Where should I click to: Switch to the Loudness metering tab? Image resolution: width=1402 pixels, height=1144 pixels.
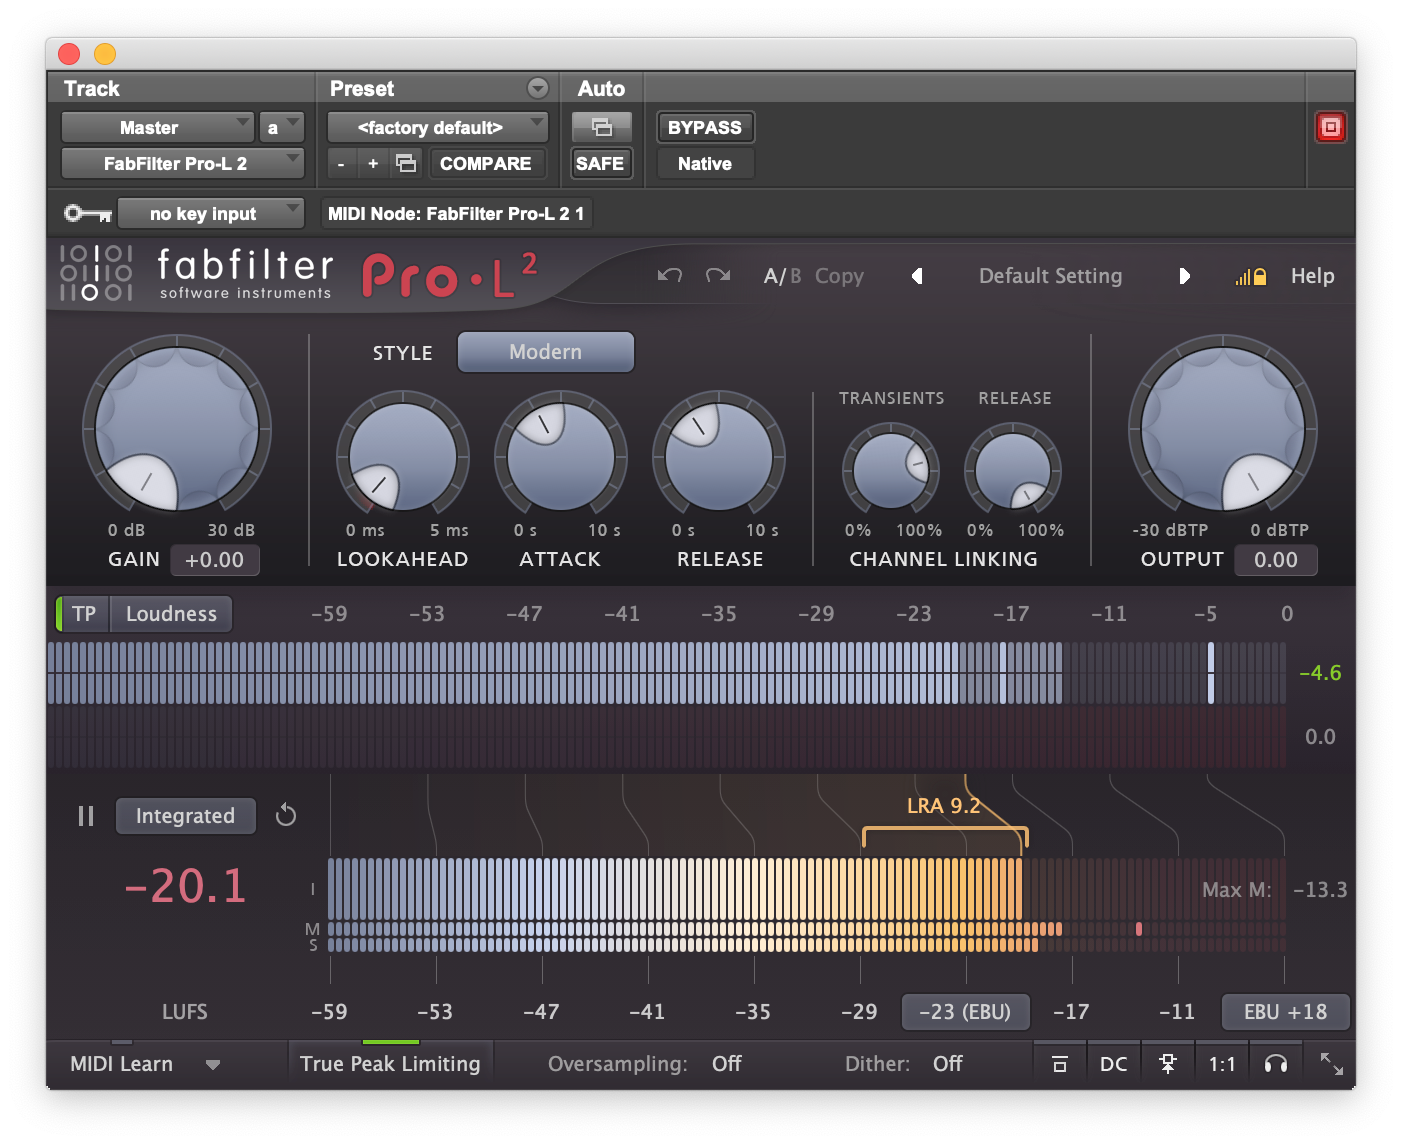tap(171, 614)
